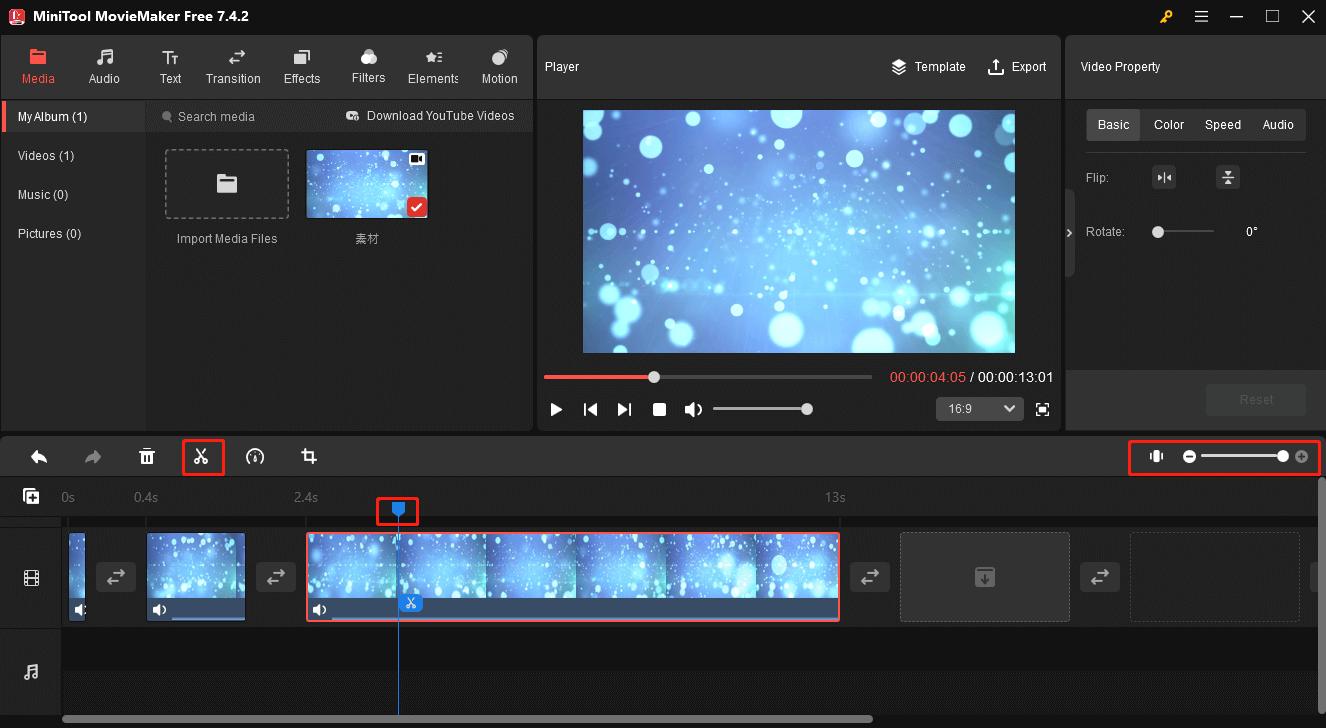Switch to Color property tab
The image size is (1326, 728).
[x=1168, y=125]
